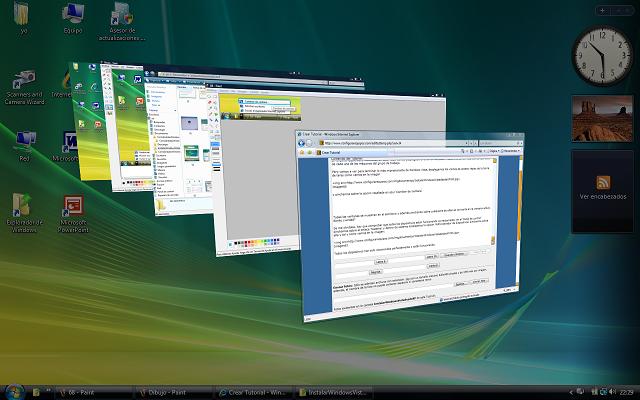
Task: Open Favorites Center star in Internet Explorer
Action: click(302, 152)
